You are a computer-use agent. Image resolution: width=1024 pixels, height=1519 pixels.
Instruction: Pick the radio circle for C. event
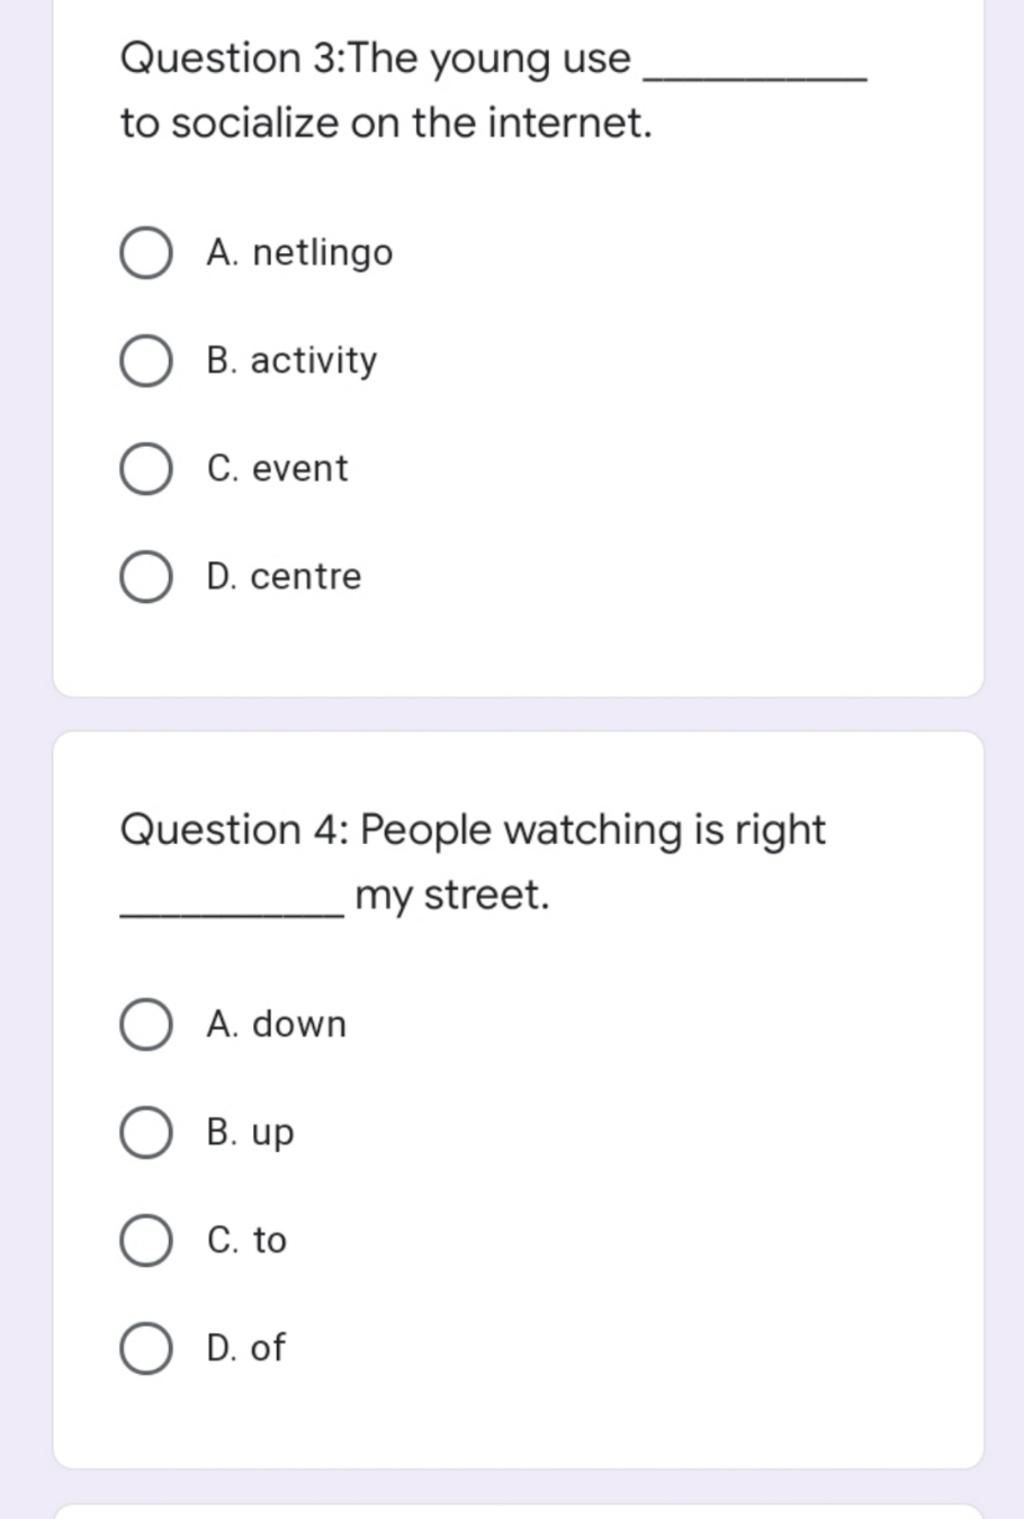146,469
